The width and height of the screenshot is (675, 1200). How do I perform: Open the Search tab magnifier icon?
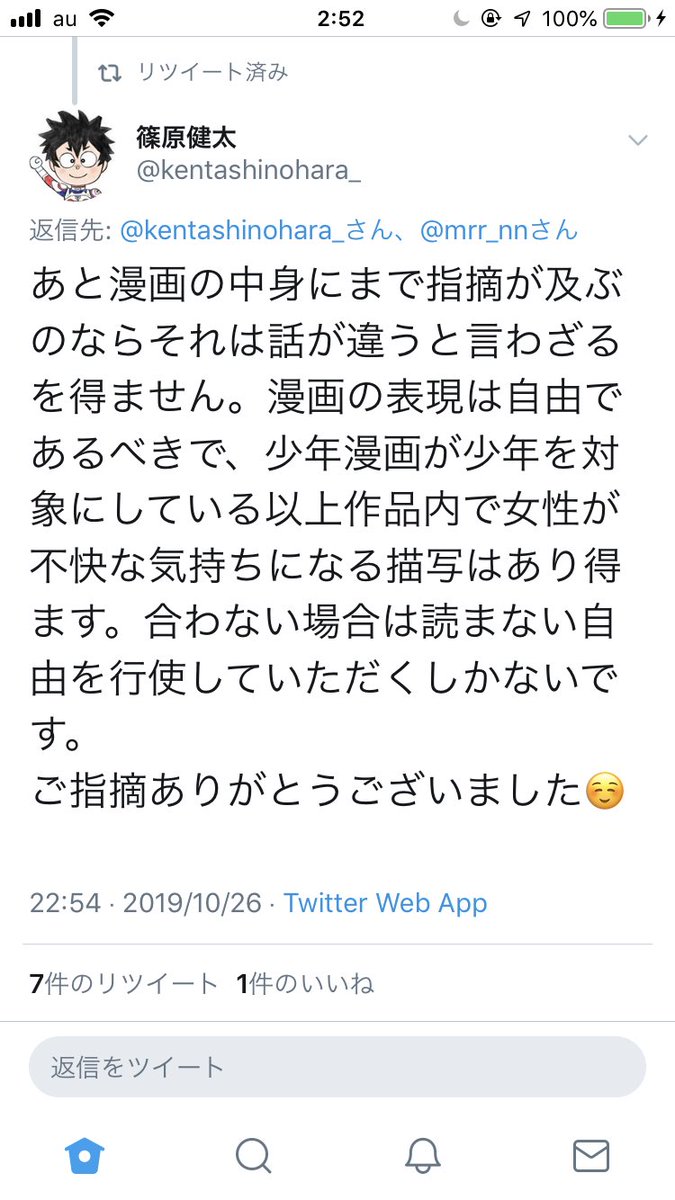pyautogui.click(x=253, y=1156)
